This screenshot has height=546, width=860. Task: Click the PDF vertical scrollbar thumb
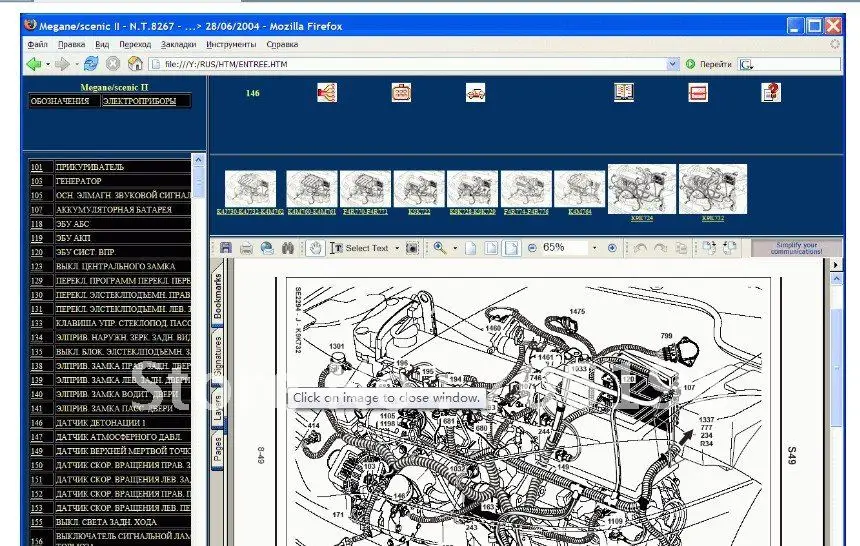click(836, 368)
